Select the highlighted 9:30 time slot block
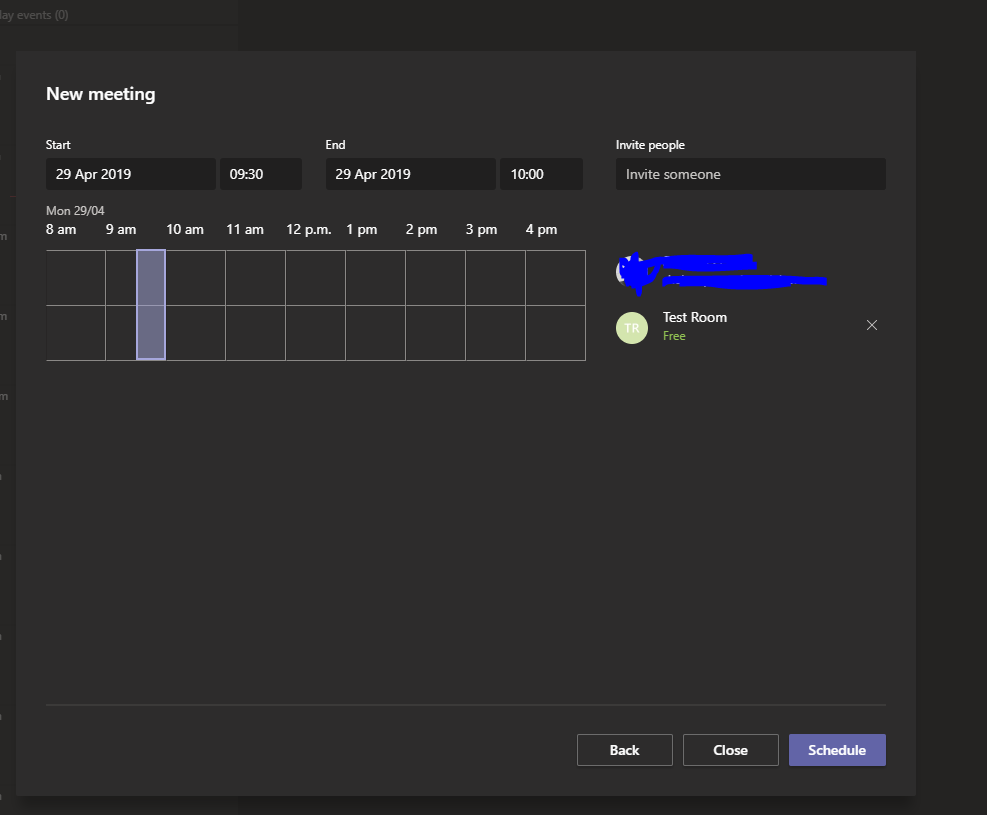This screenshot has width=987, height=815. tap(151, 305)
